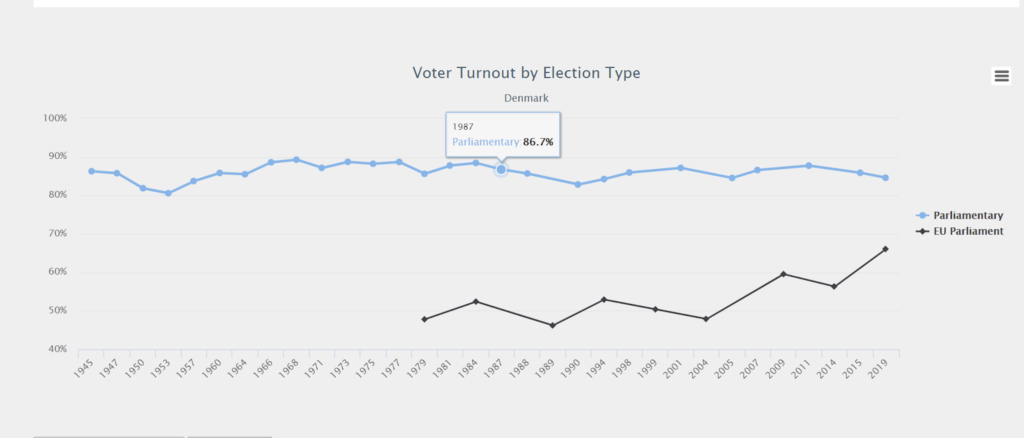Image resolution: width=1024 pixels, height=438 pixels.
Task: Click the 1989 EU Parliament data point
Action: pos(552,325)
